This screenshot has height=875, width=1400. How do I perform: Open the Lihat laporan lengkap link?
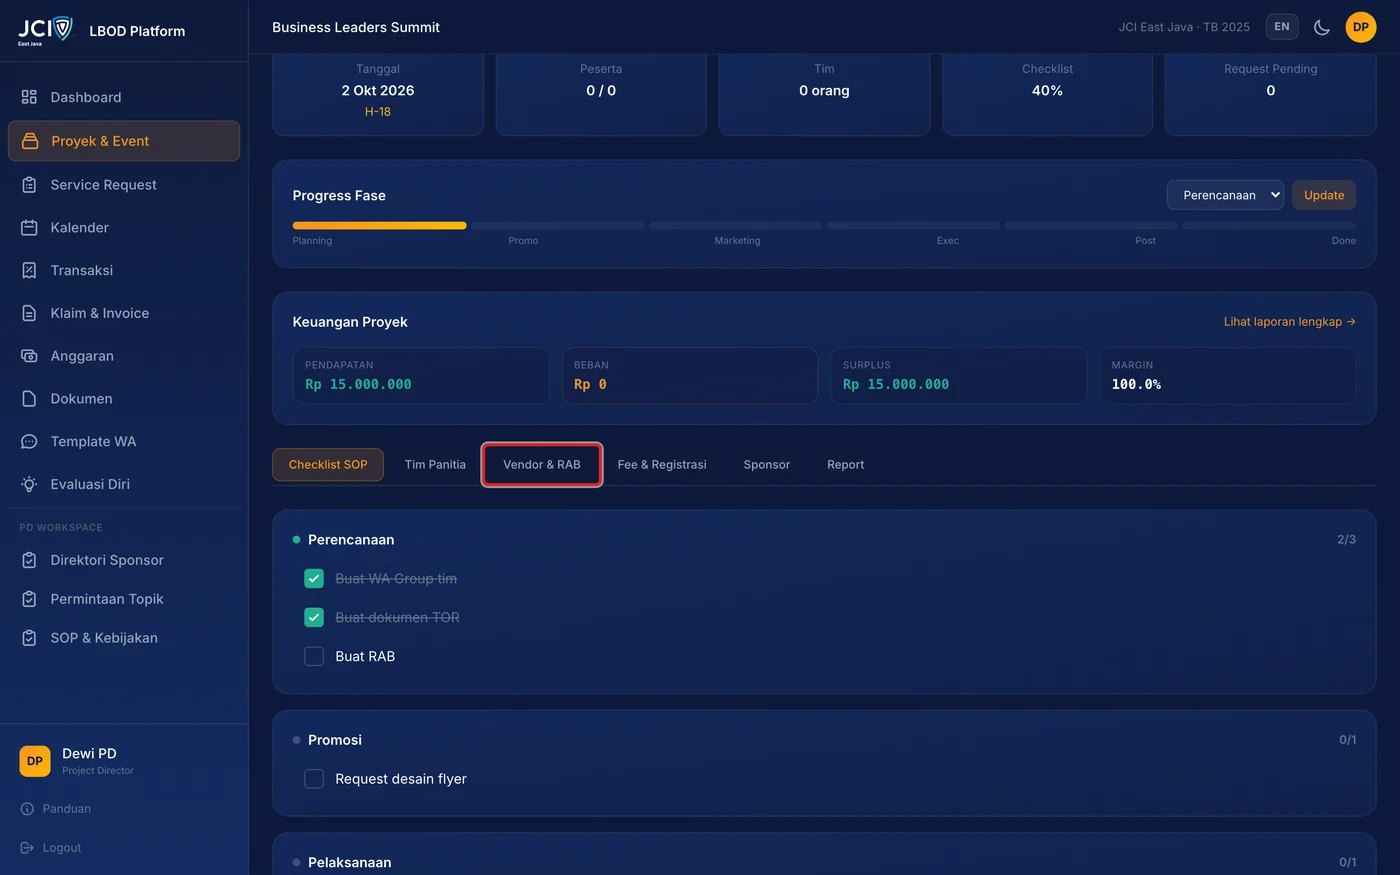1290,322
